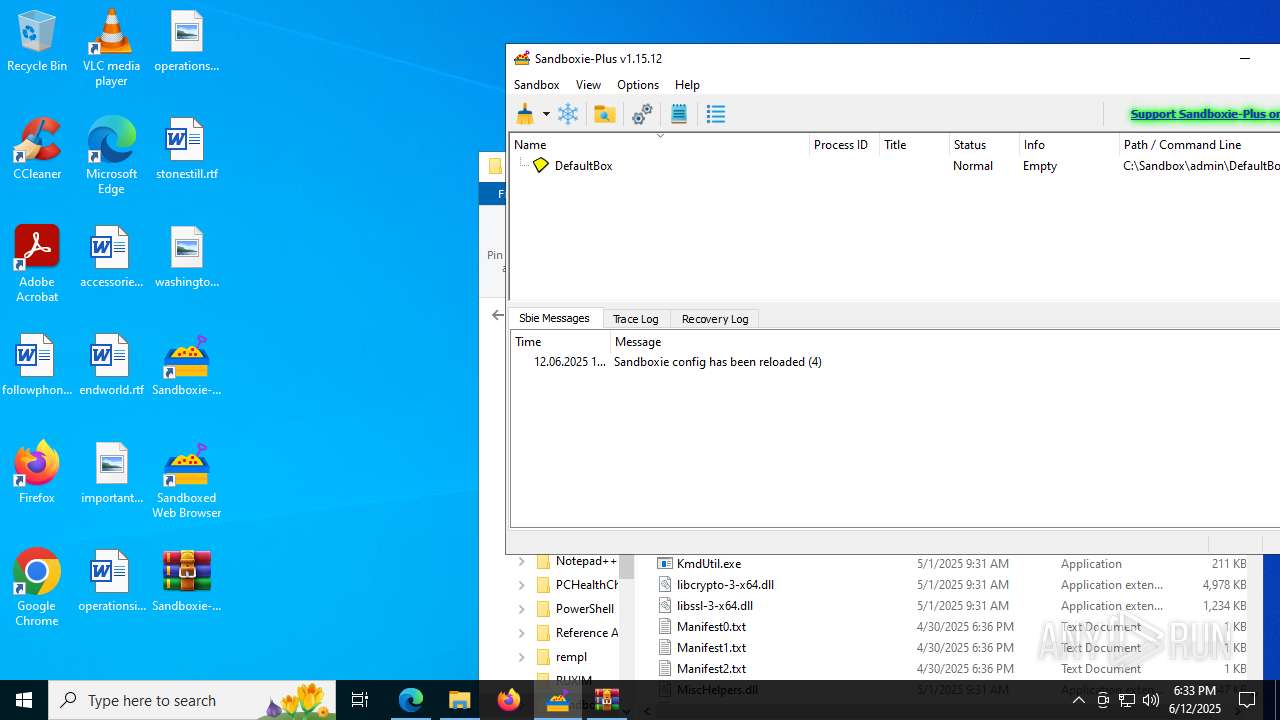Click the Edit ini notepad icon
This screenshot has width=1280, height=720.
(x=679, y=114)
